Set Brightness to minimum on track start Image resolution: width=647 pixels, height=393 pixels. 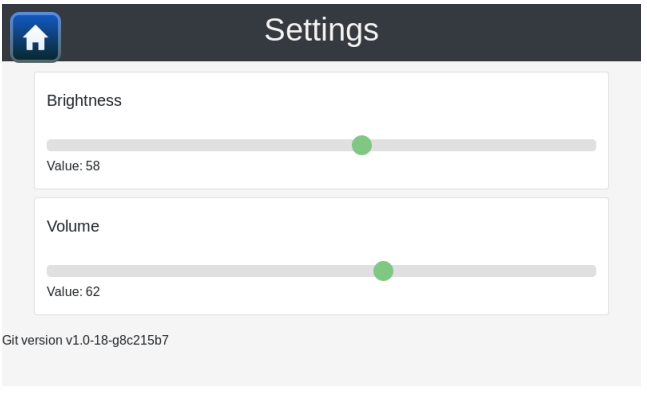50,145
